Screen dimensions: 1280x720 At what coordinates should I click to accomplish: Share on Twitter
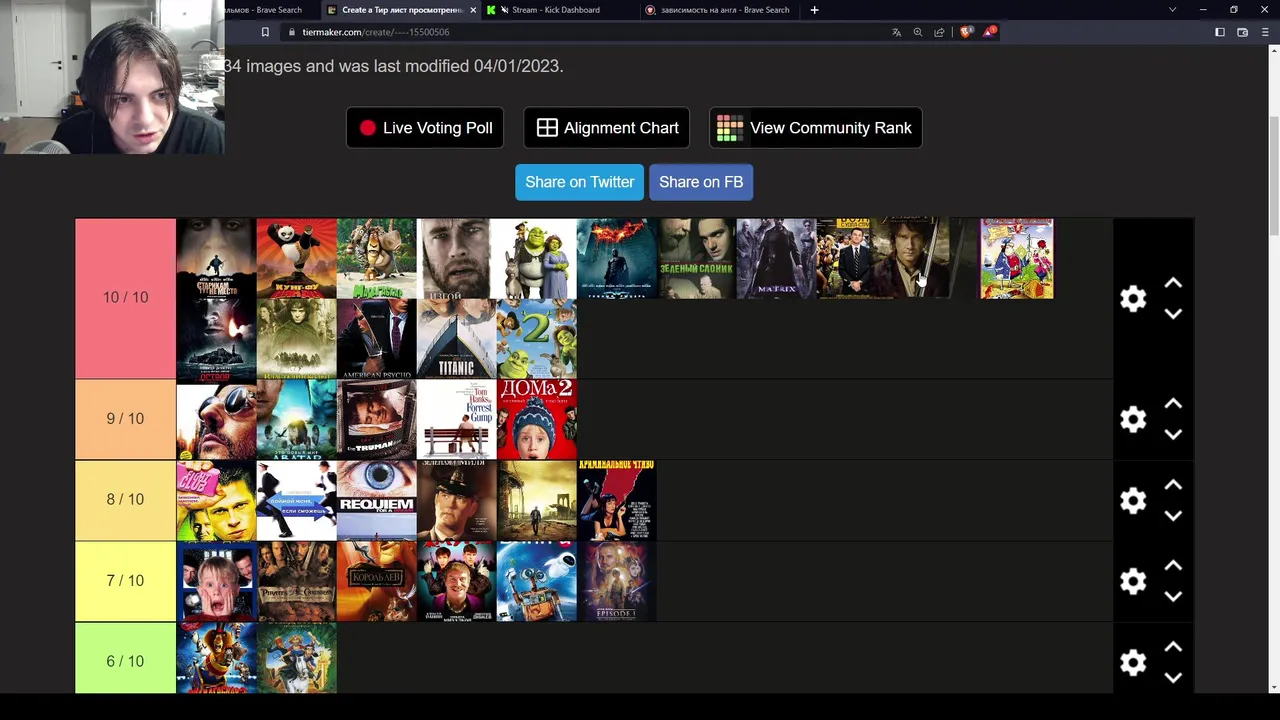pos(579,182)
